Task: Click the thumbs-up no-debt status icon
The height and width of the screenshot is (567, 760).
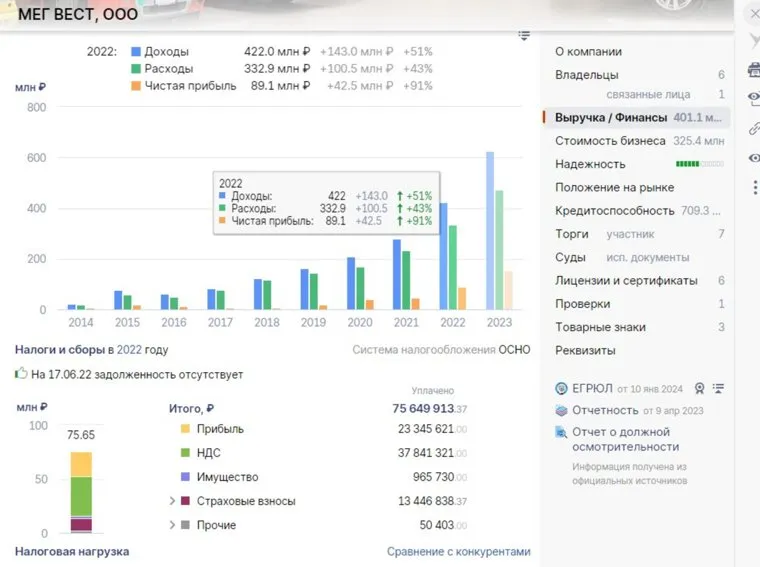Action: [x=21, y=374]
